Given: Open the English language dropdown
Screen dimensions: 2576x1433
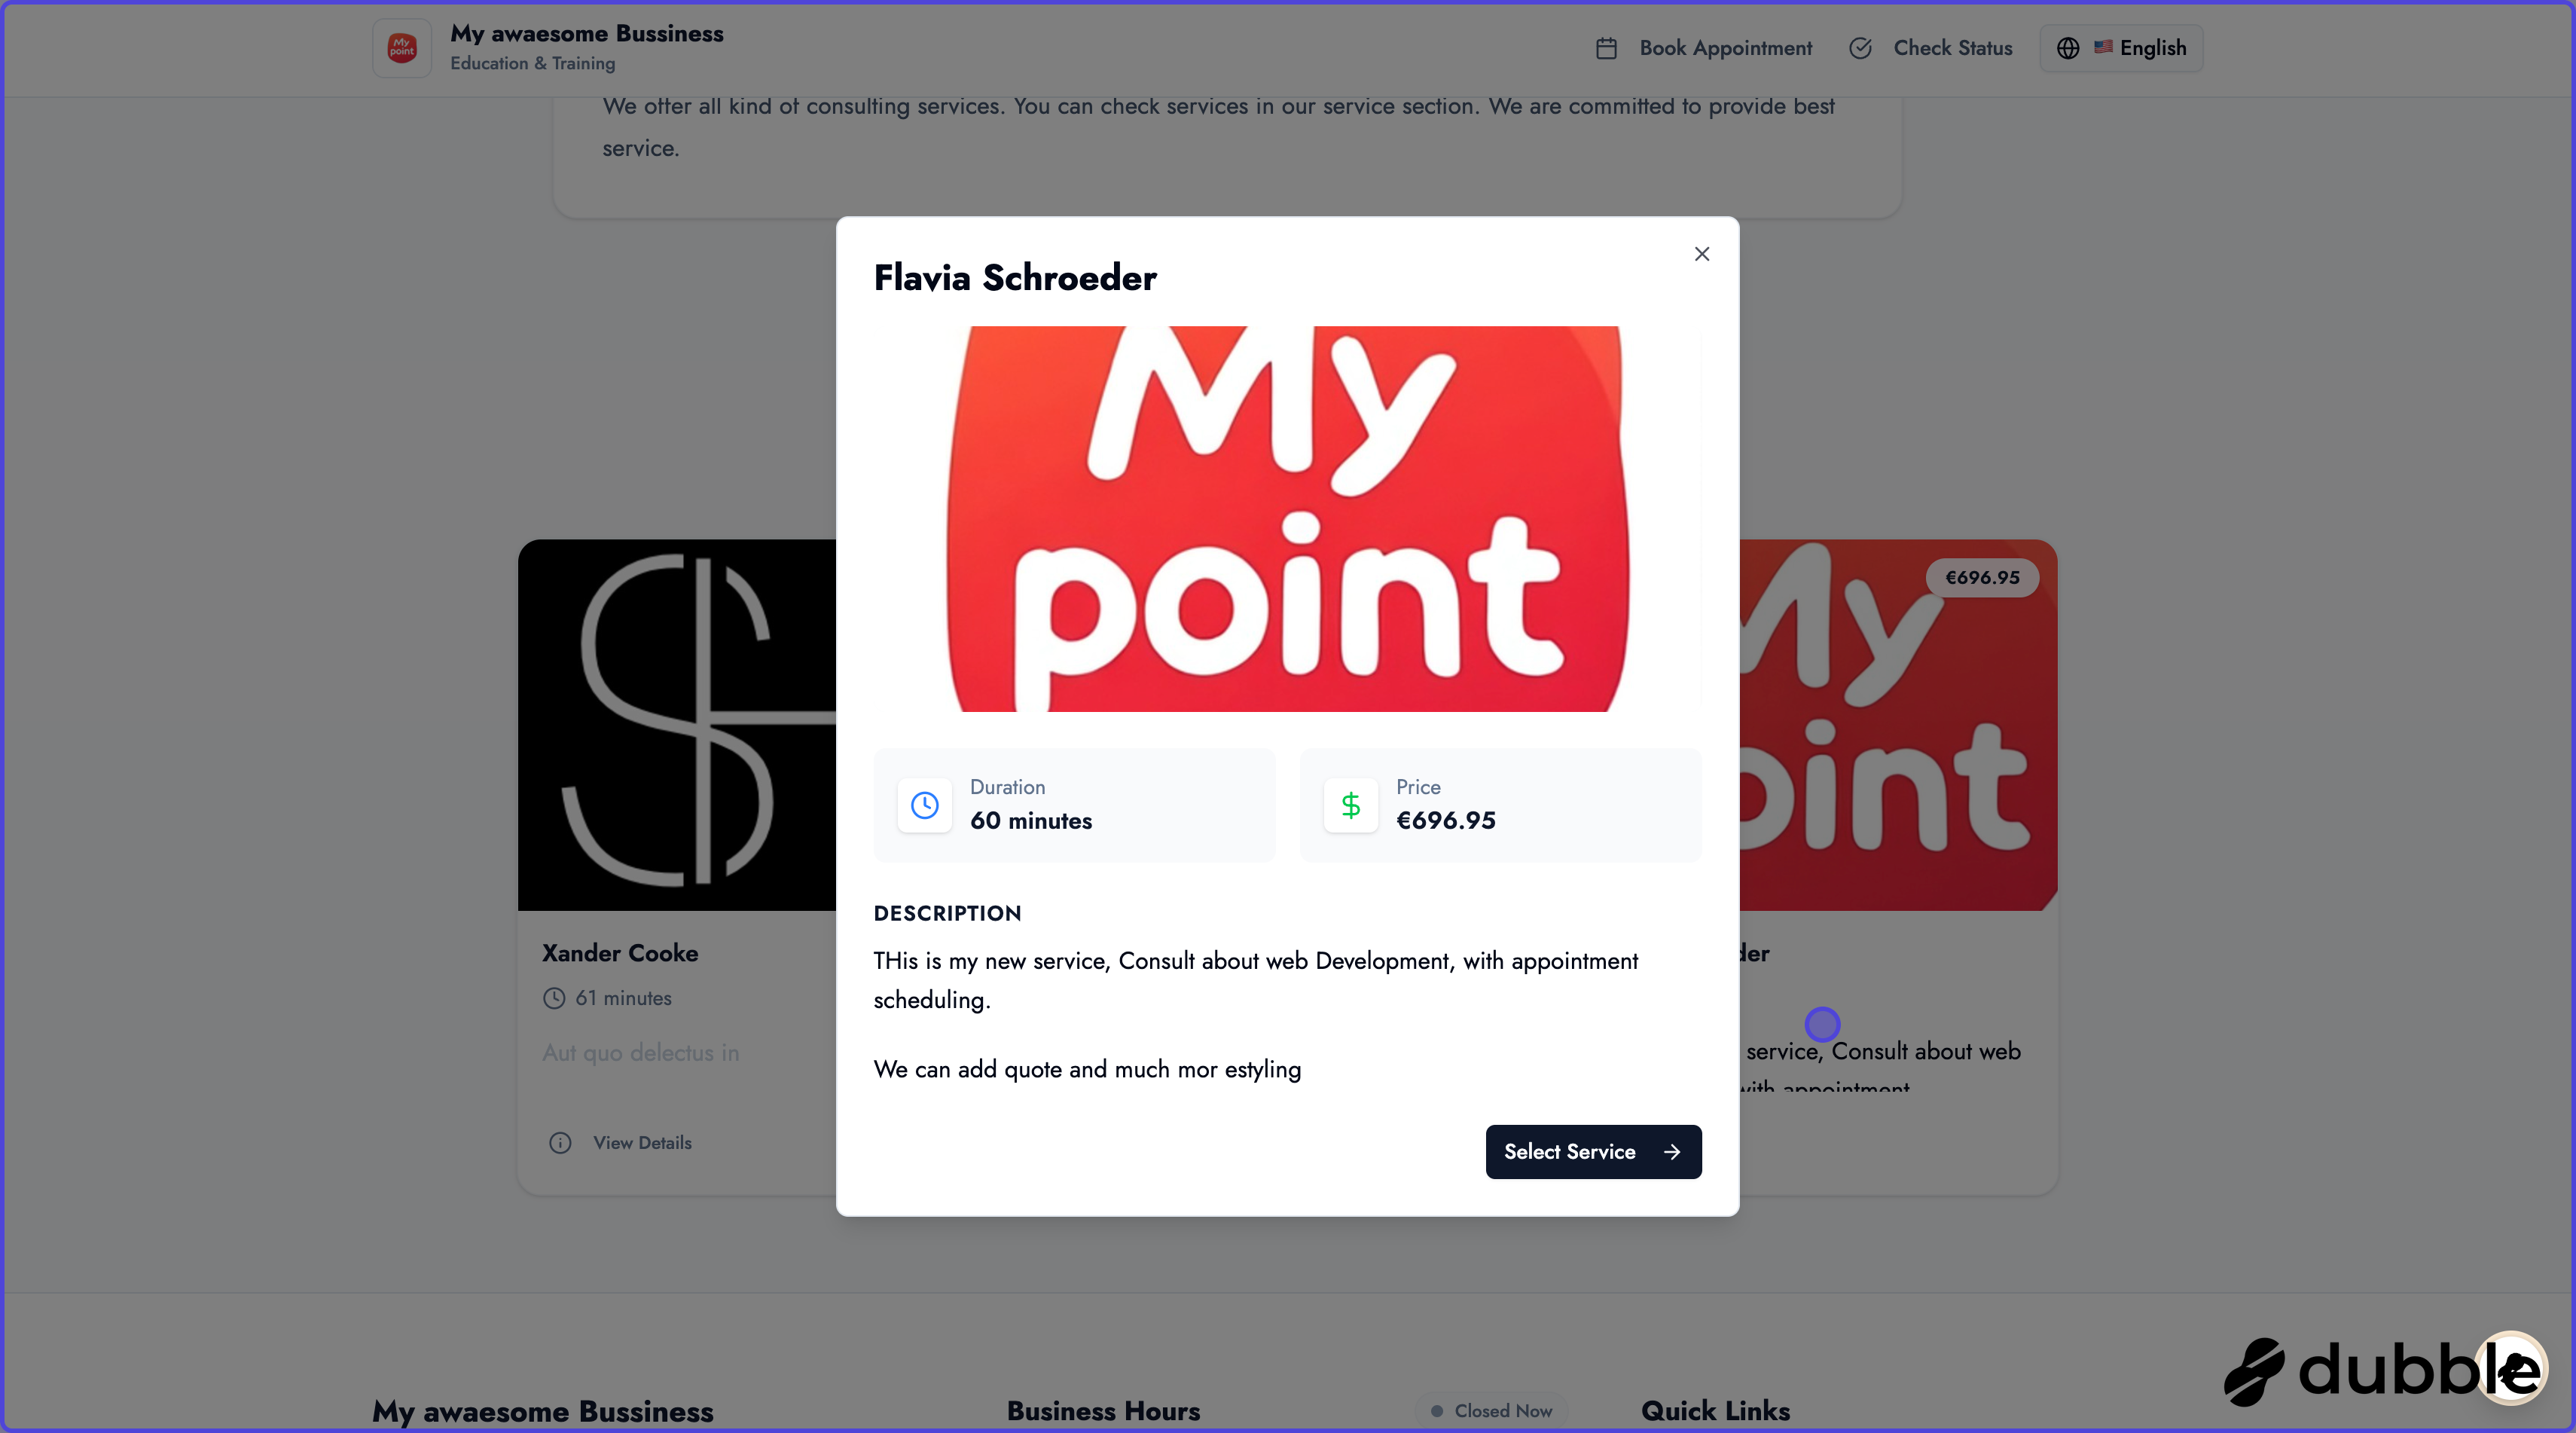Looking at the screenshot, I should click(2121, 48).
